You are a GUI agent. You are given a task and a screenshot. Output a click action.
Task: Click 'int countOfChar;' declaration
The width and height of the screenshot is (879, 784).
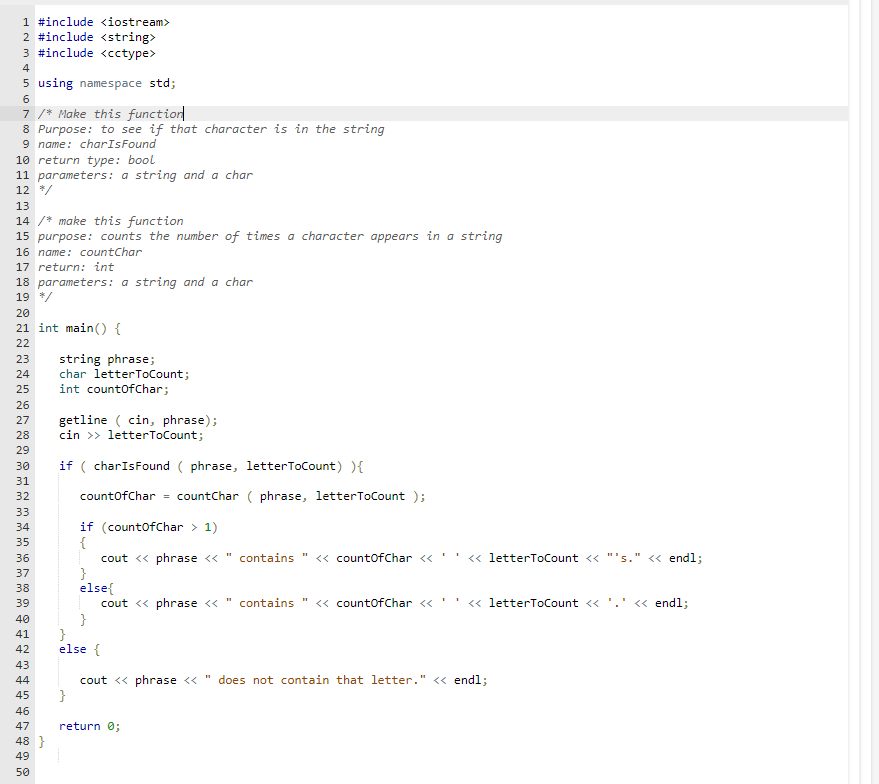(114, 389)
